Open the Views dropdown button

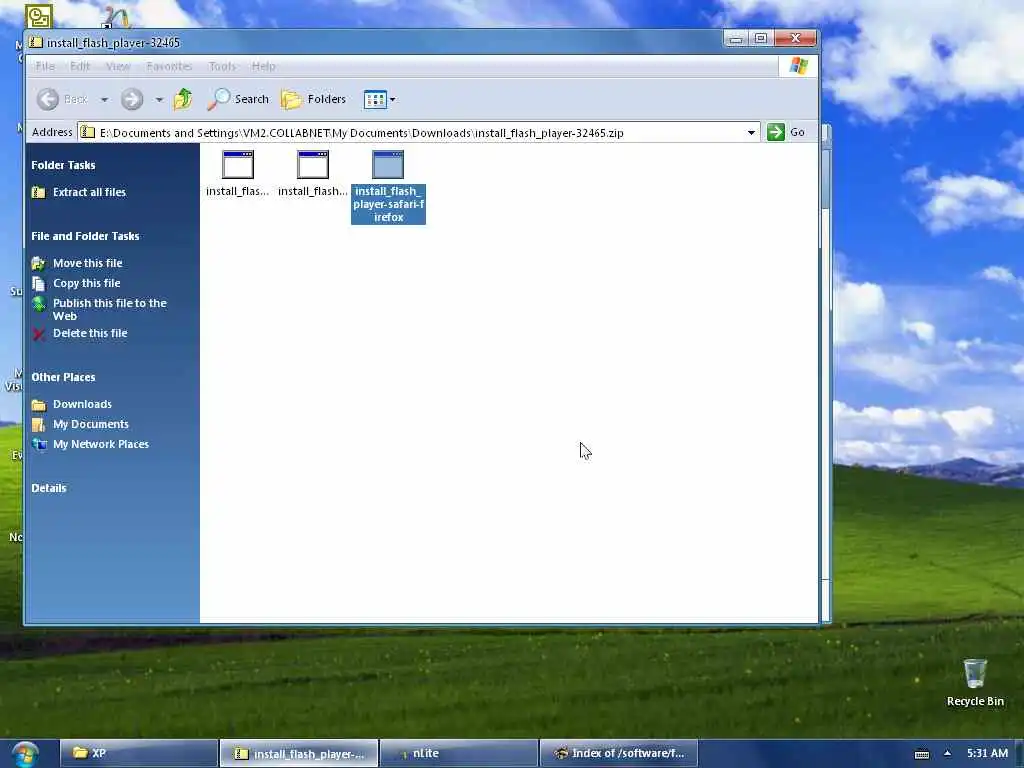point(379,100)
